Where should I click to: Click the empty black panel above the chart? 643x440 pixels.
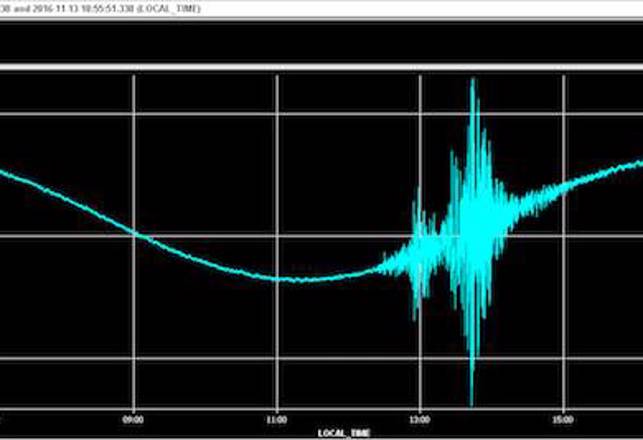(320, 40)
